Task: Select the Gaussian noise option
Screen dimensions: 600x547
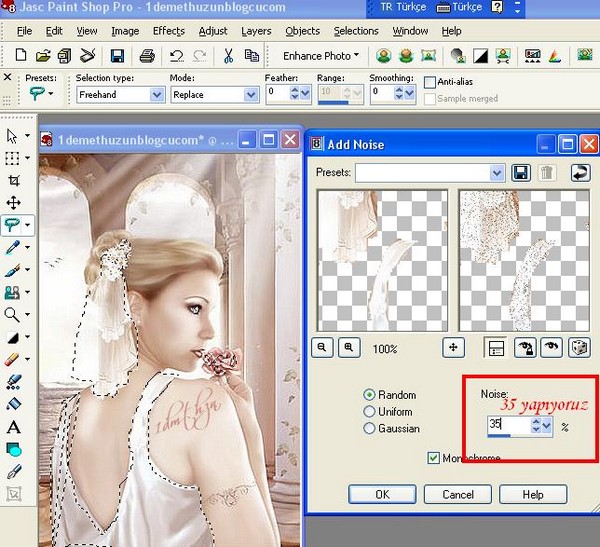Action: (370, 428)
